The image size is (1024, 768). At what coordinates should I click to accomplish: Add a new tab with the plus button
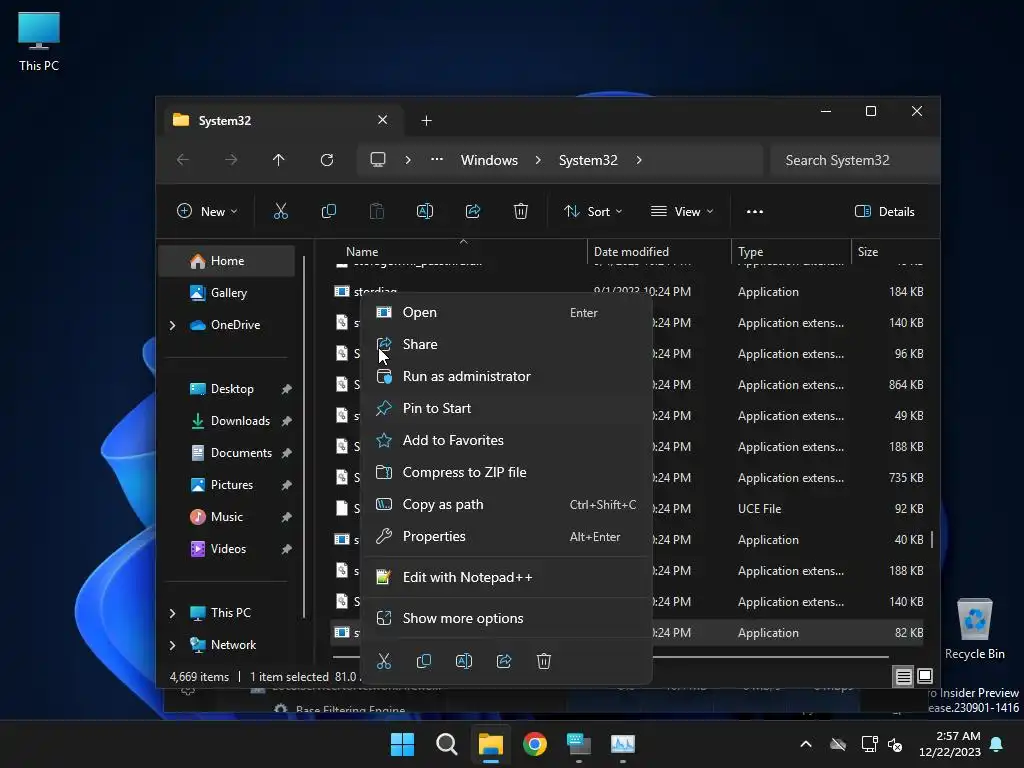(426, 121)
